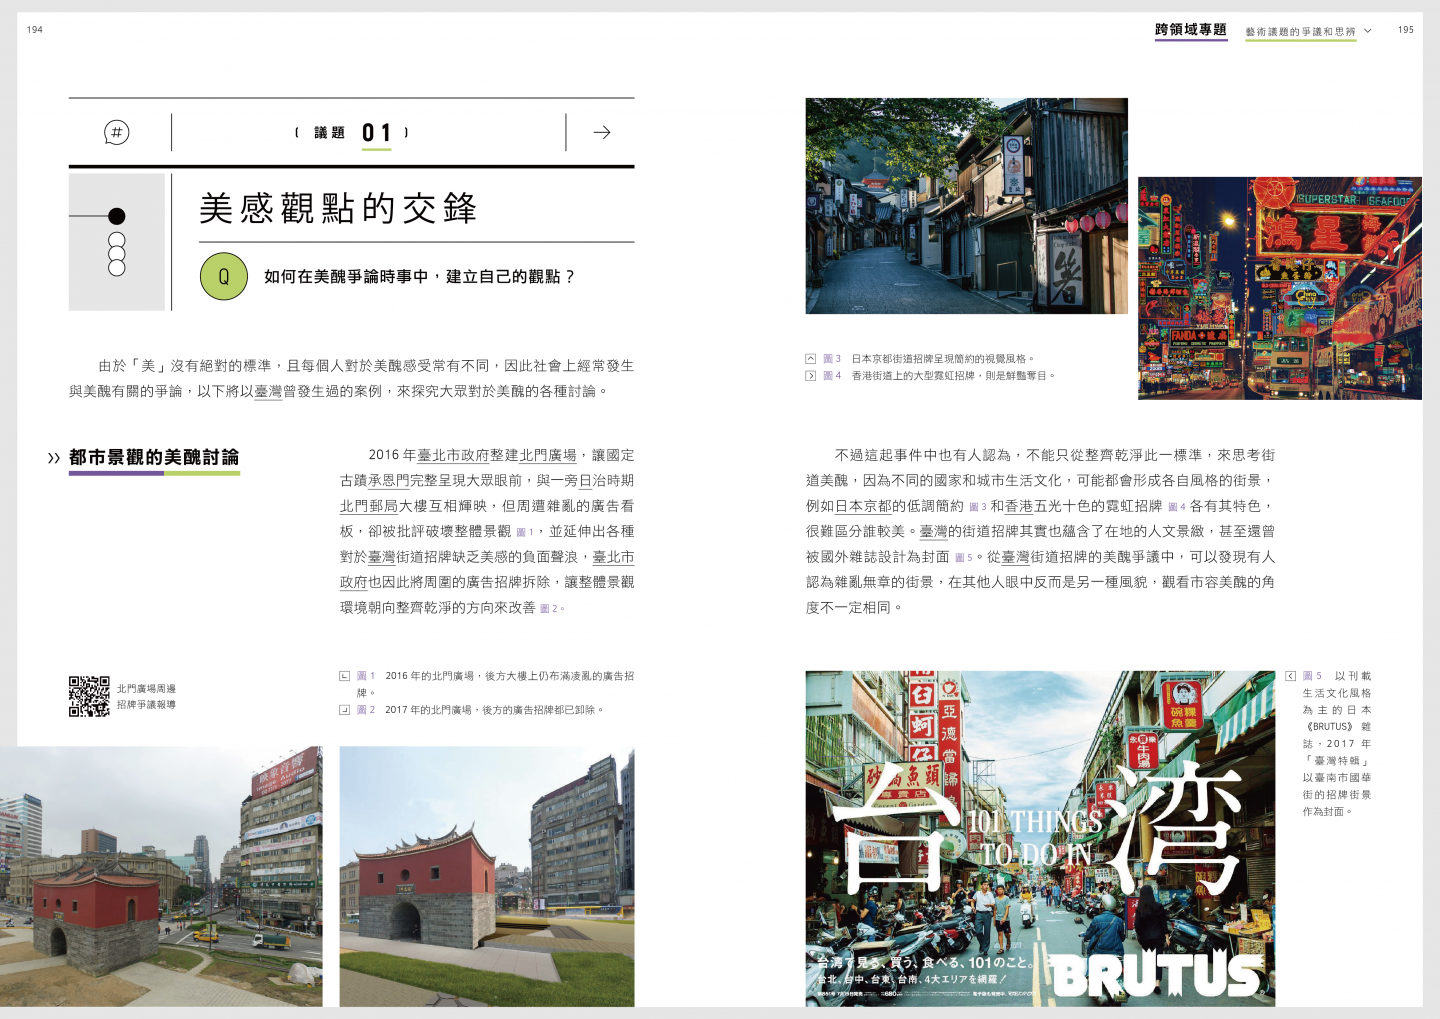The width and height of the screenshot is (1440, 1019).
Task: Select the filled black step dot
Action: 117,216
